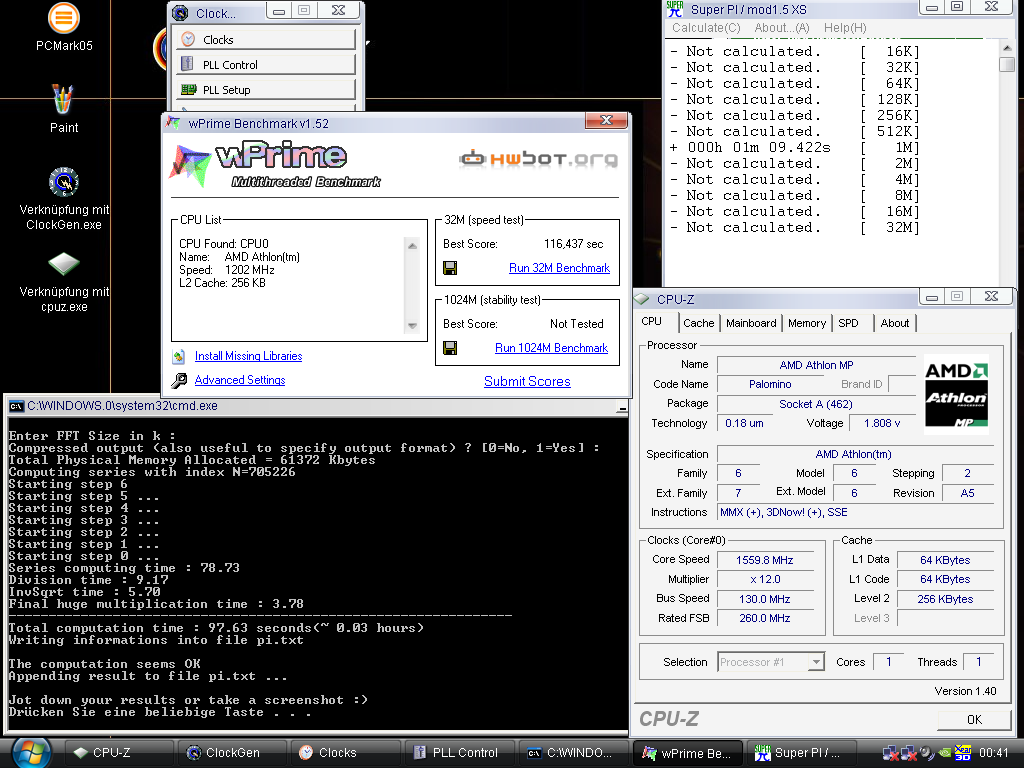Click the Install Missing Libraries icon
This screenshot has width=1024, height=768.
pos(178,357)
